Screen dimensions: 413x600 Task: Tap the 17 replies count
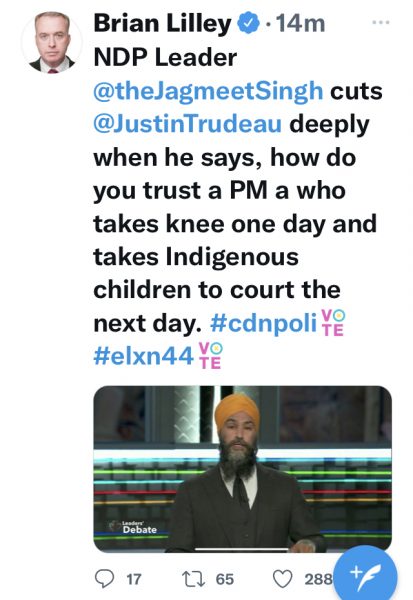coord(134,579)
